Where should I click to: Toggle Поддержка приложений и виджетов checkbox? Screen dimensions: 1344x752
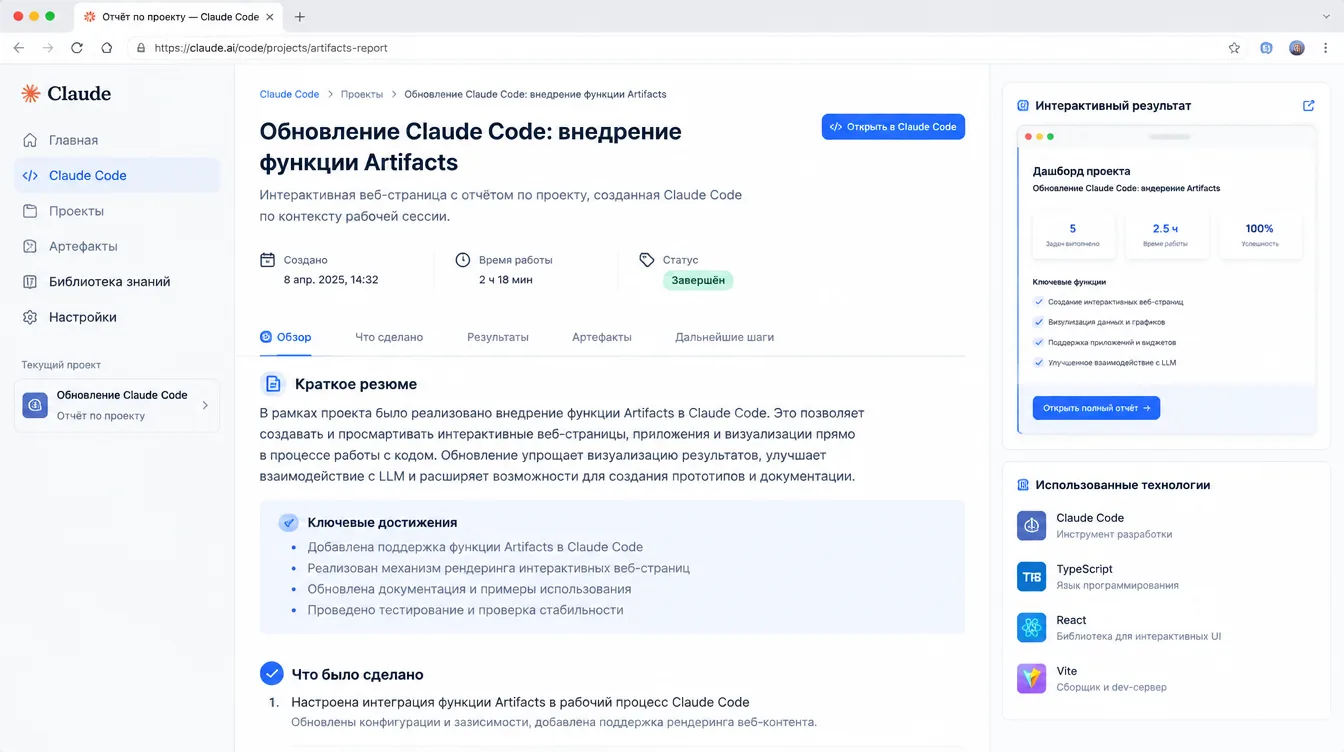(1038, 342)
